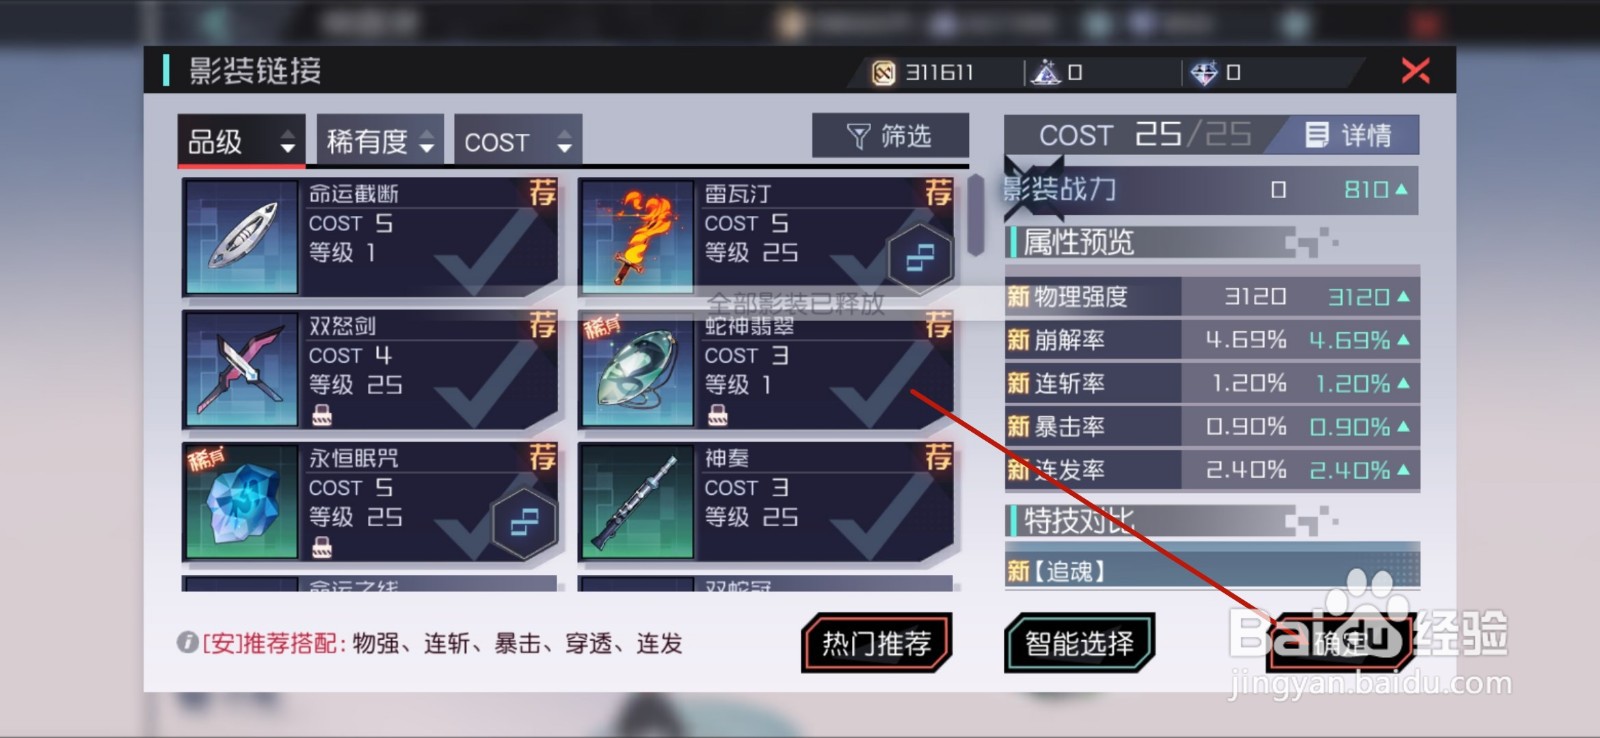Click the link hexagon on 永恒眼咒
Screen dimensions: 1600x738
pos(524,521)
